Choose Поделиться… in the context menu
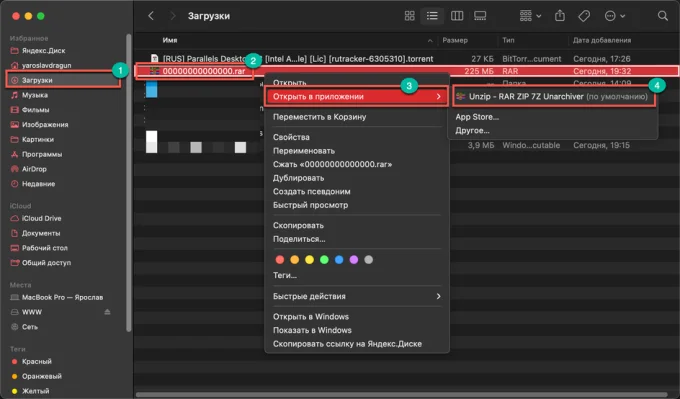 click(299, 239)
